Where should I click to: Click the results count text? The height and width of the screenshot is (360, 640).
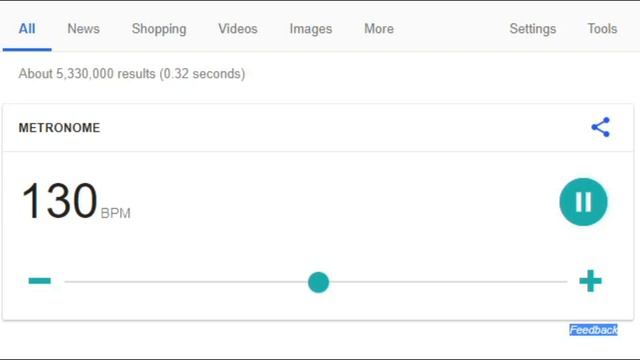click(x=132, y=74)
